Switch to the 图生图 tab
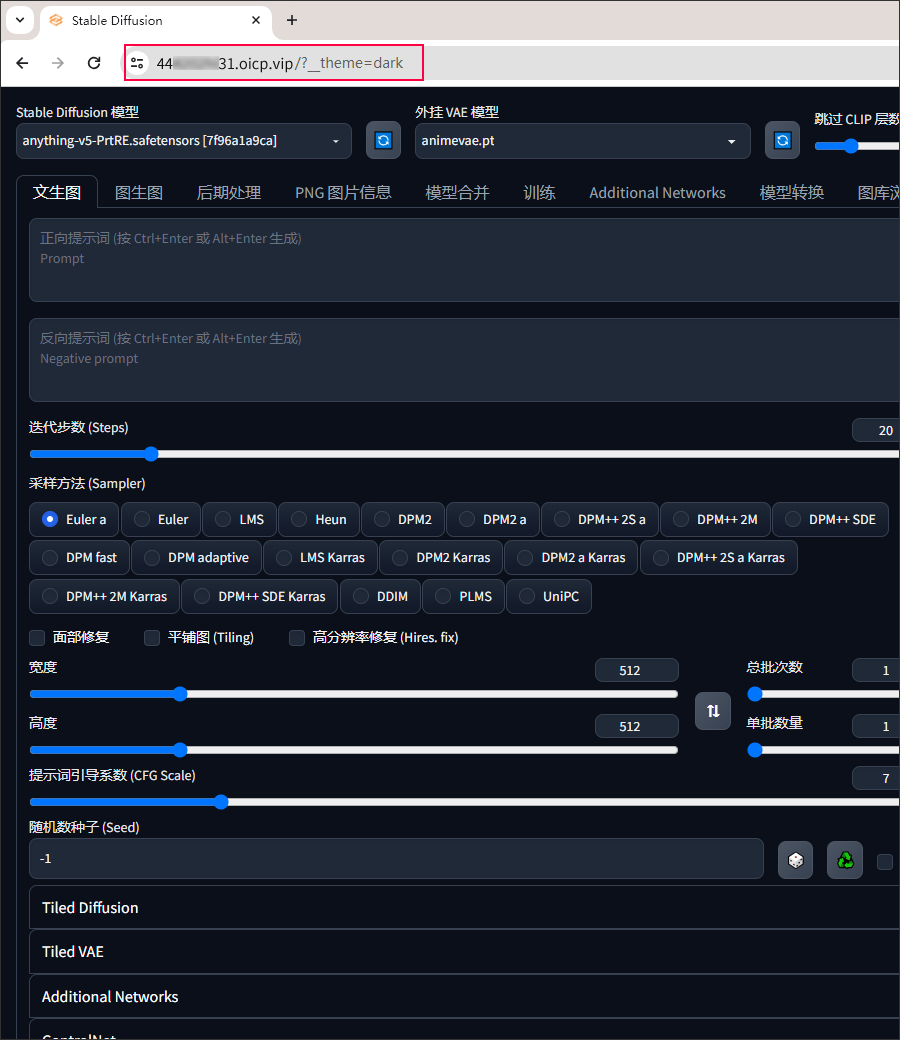 [x=139, y=193]
